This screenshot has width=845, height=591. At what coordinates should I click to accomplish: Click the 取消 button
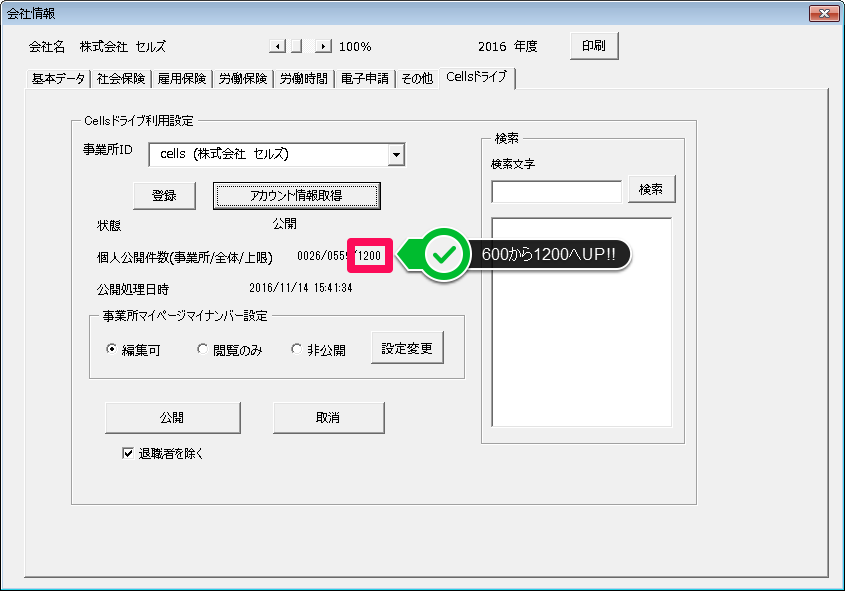(329, 418)
